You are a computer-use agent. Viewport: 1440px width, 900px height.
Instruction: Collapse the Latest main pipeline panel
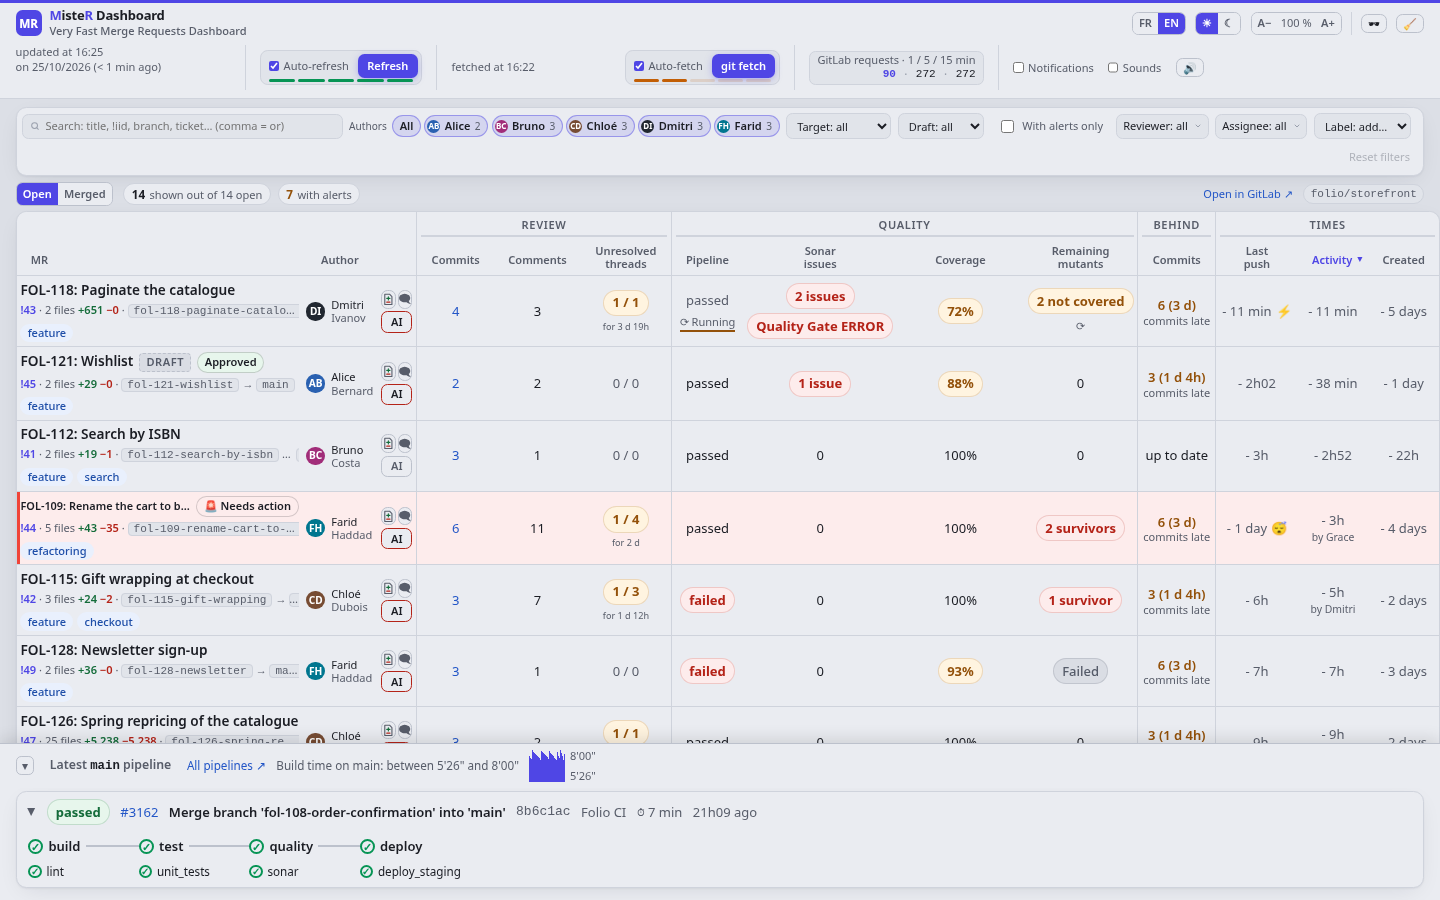[x=25, y=766]
